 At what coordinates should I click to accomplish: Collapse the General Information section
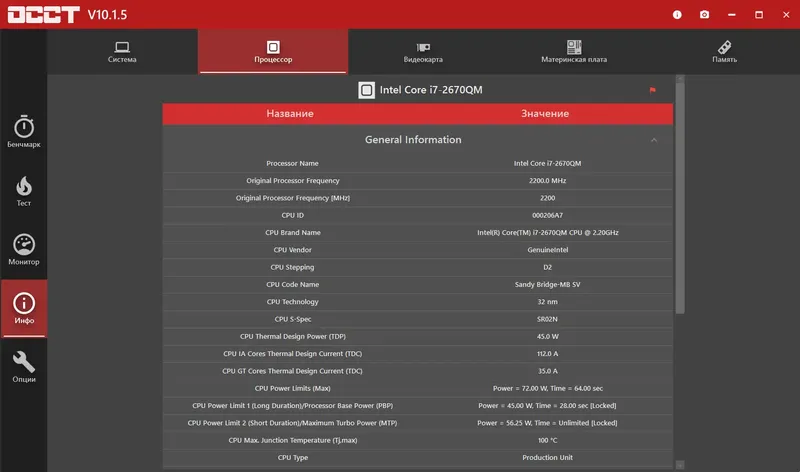pyautogui.click(x=654, y=140)
